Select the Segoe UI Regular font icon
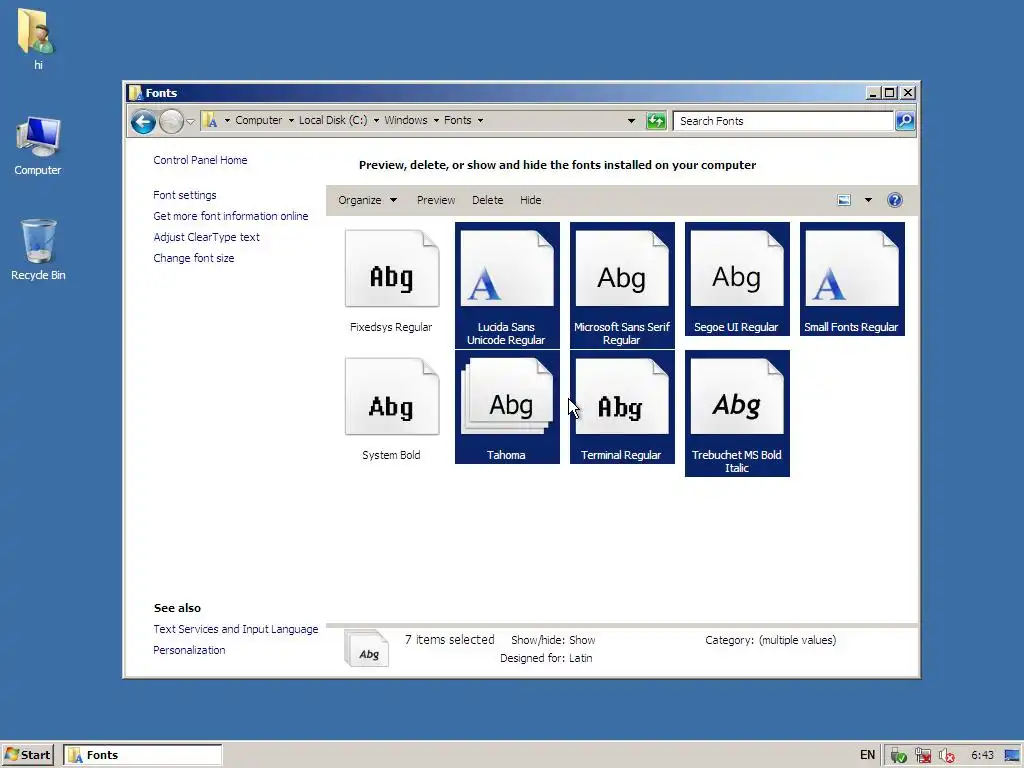This screenshot has width=1024, height=768. 737,268
